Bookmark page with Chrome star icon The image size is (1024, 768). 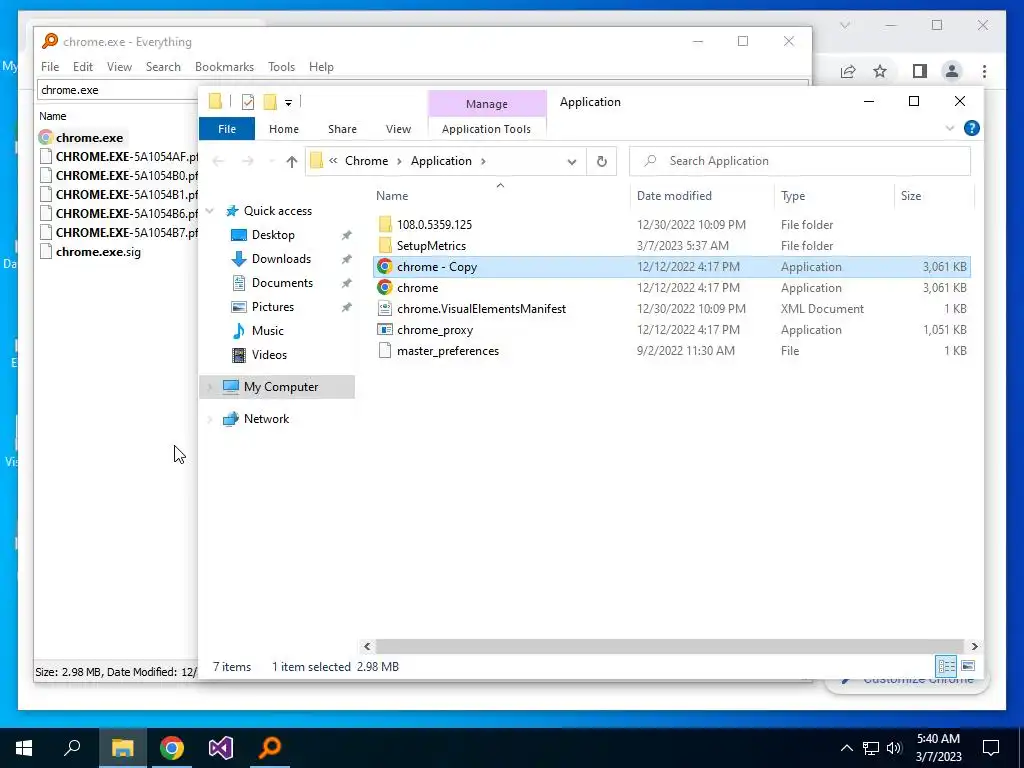point(880,71)
